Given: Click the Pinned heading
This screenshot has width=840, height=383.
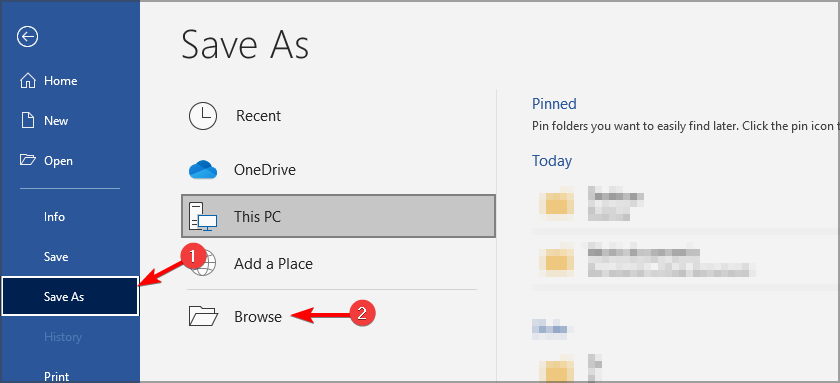Looking at the screenshot, I should click(554, 103).
